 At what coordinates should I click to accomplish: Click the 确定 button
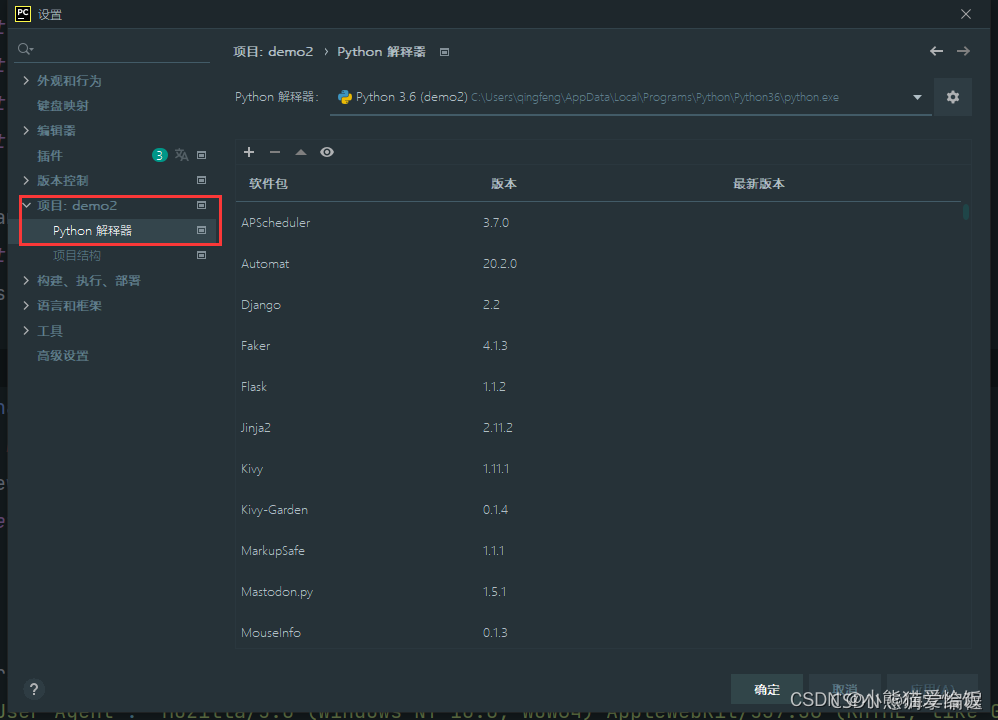pos(766,689)
